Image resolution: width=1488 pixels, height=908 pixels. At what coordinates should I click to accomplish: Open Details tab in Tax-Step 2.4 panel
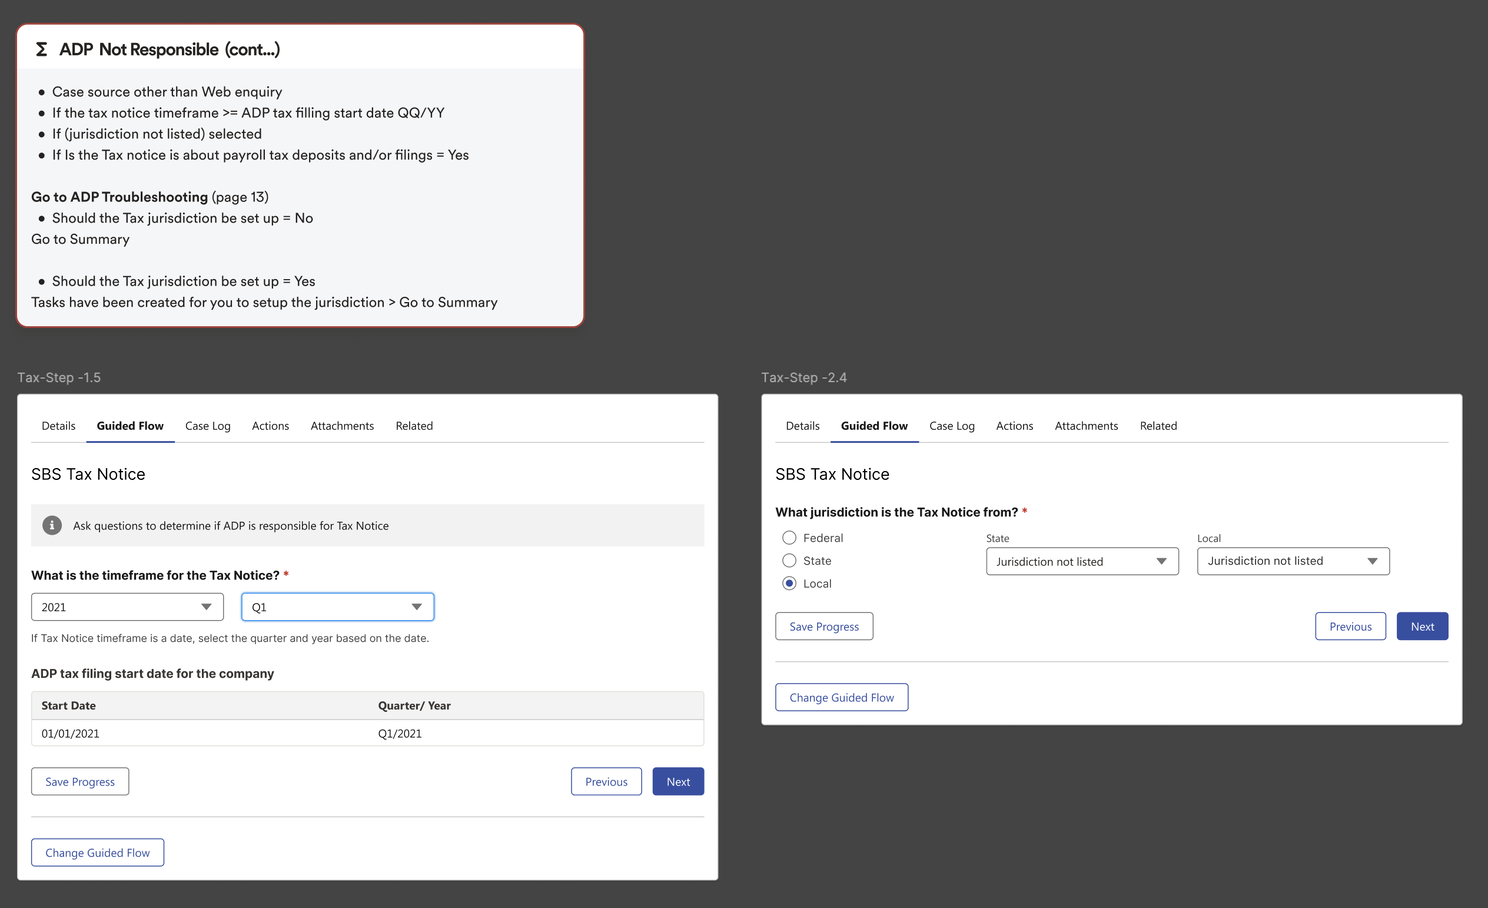coord(802,426)
